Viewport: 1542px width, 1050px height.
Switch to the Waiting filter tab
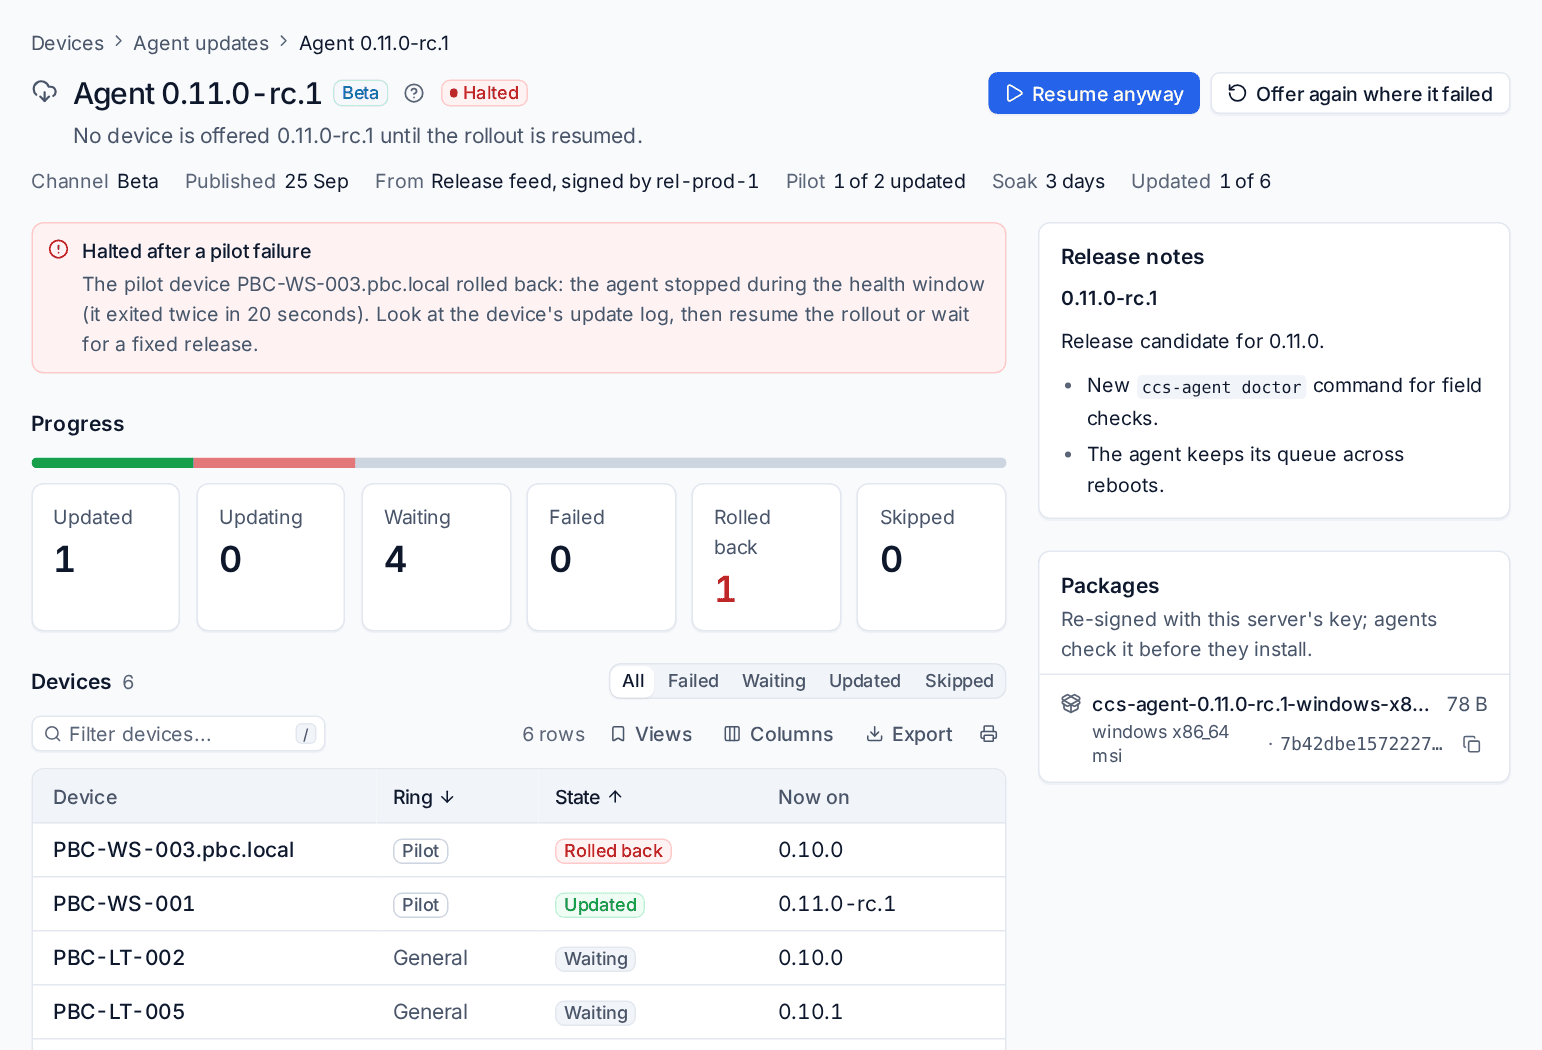tap(774, 681)
